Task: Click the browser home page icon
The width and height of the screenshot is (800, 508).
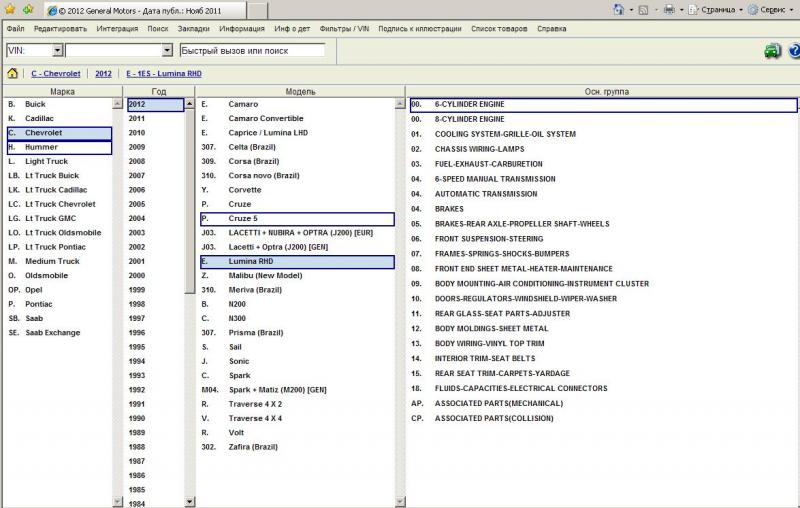Action: pos(618,9)
